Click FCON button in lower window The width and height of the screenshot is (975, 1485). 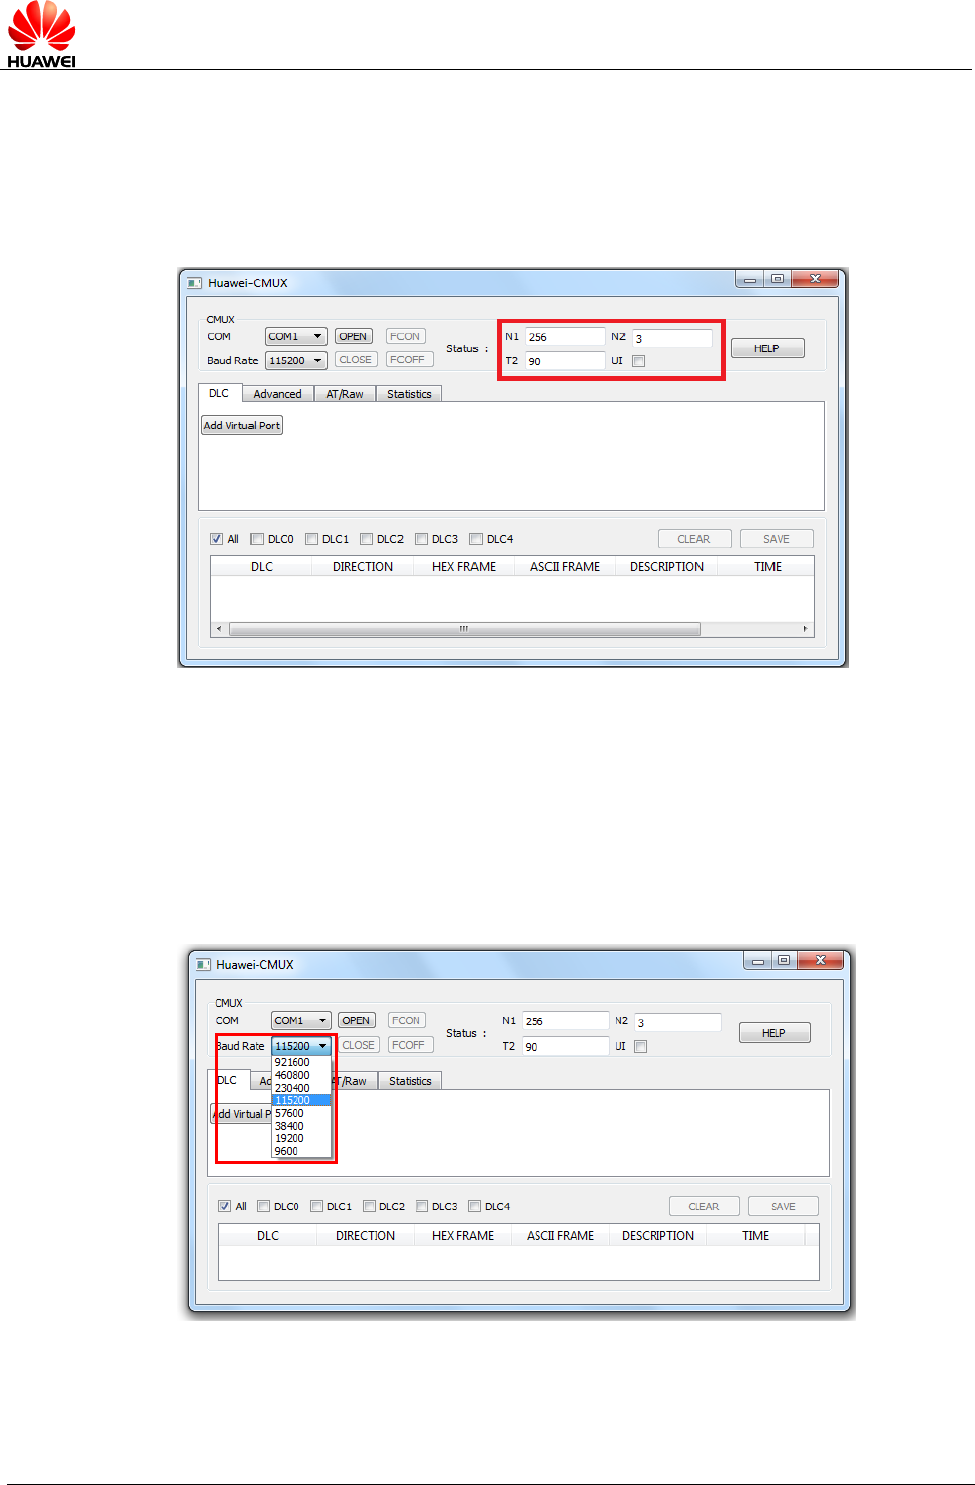tap(406, 1020)
